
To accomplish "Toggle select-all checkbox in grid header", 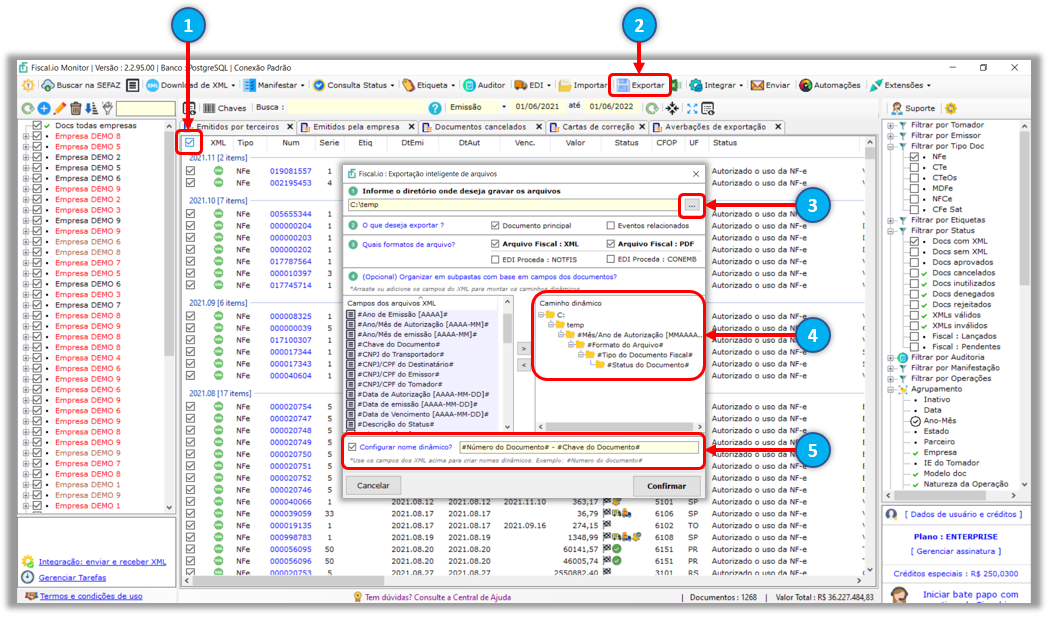I will [x=190, y=142].
